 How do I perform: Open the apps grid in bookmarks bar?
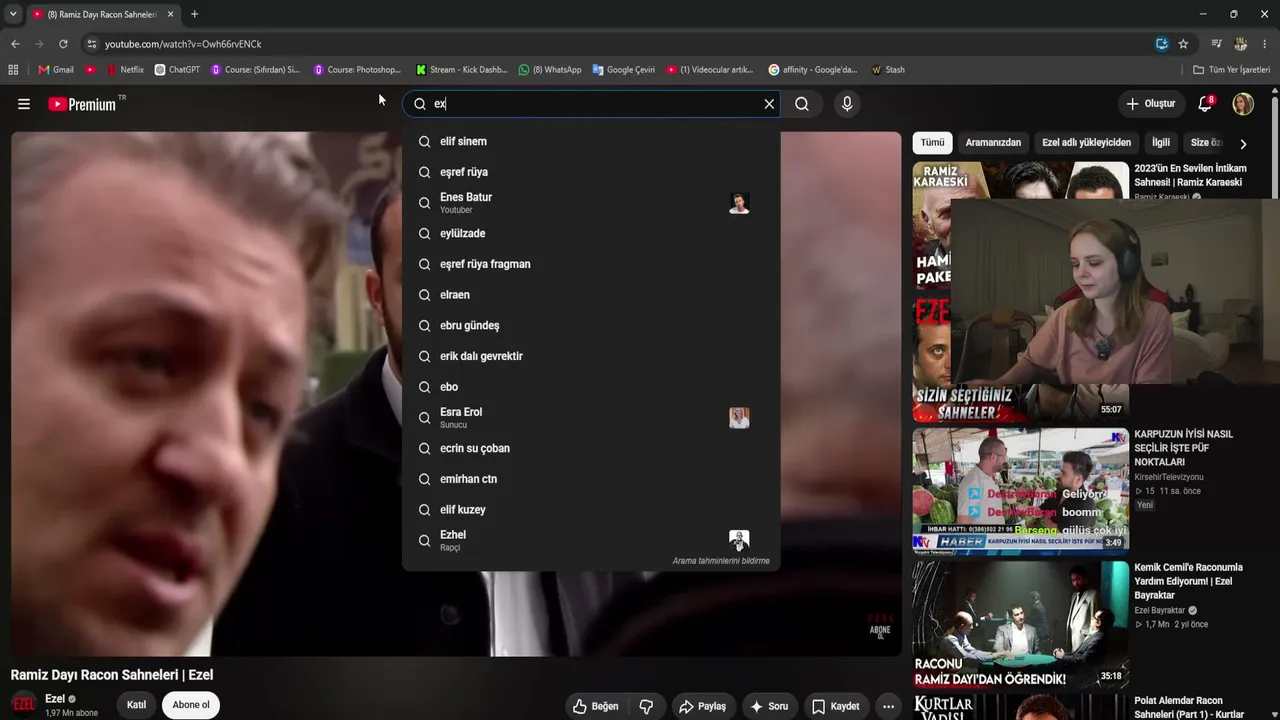pyautogui.click(x=13, y=70)
